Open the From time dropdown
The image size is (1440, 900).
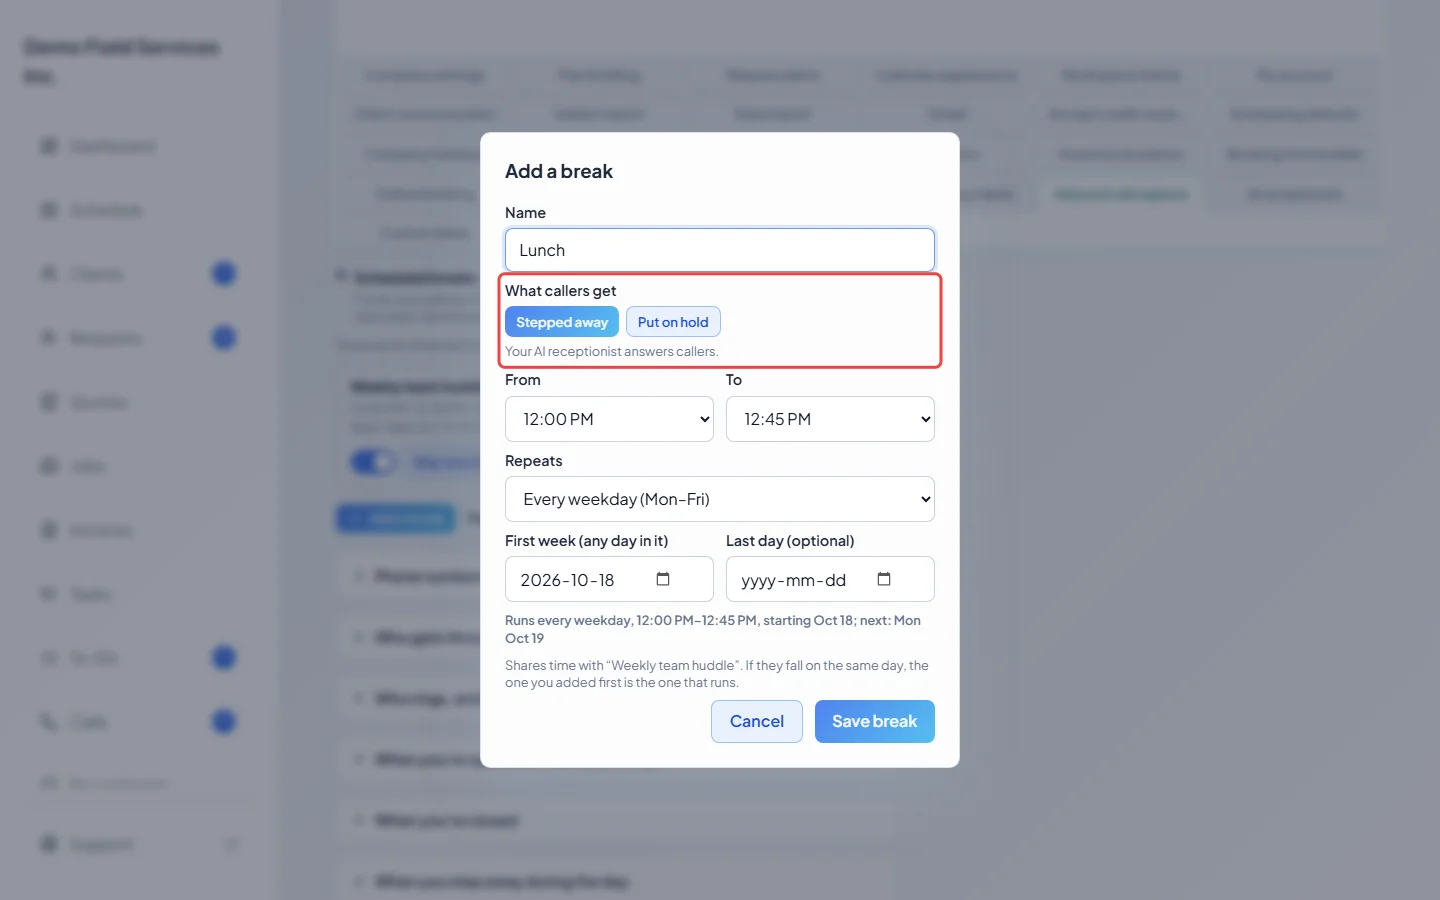click(x=609, y=419)
